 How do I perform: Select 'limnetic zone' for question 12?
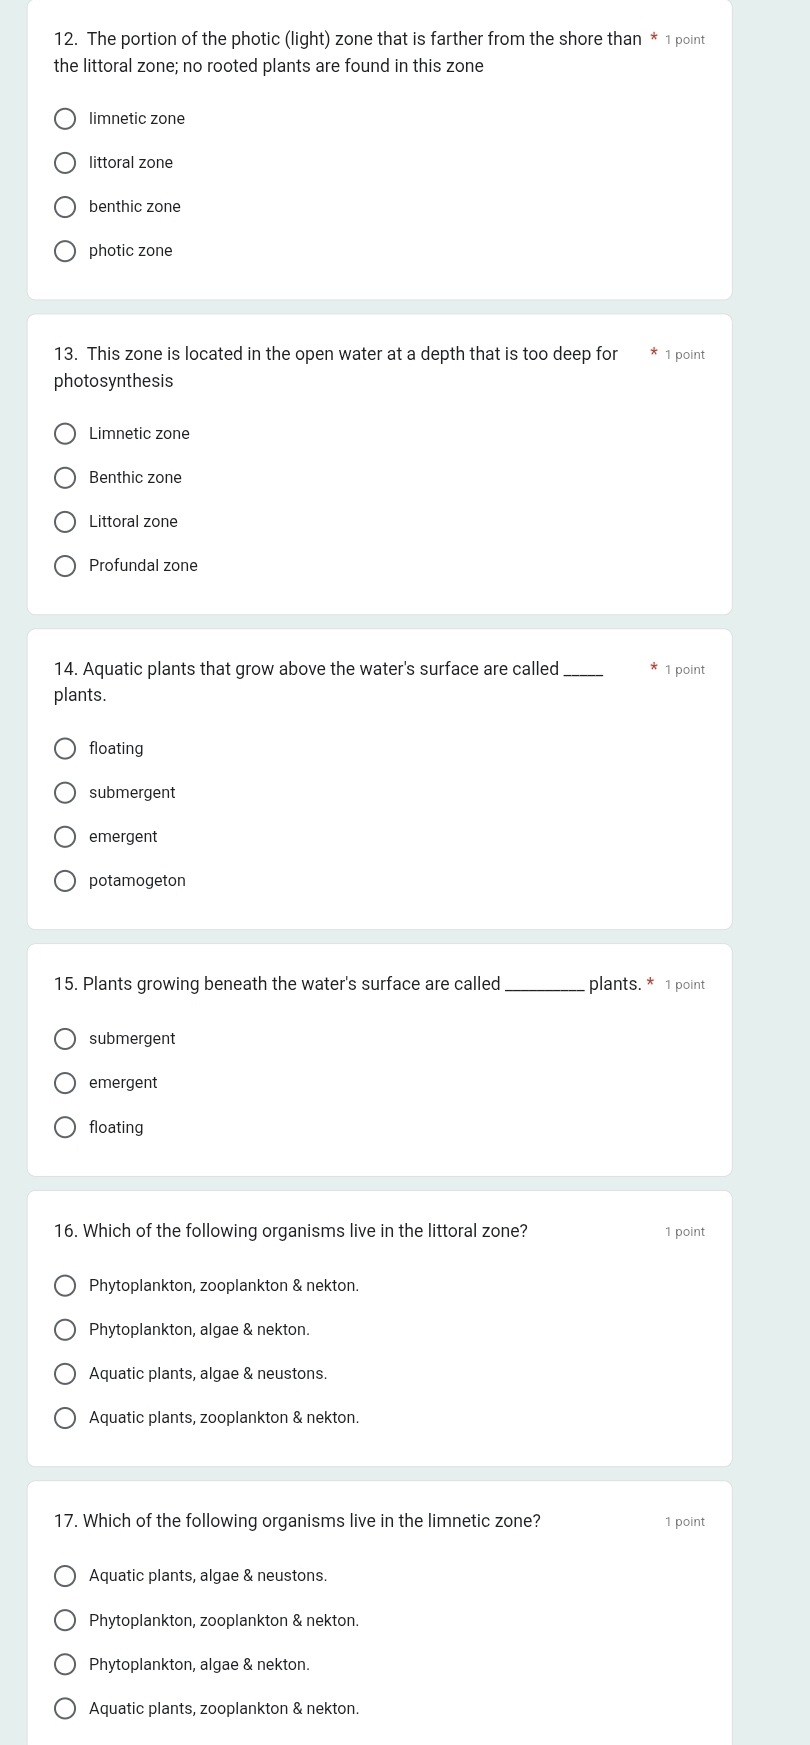(x=65, y=120)
